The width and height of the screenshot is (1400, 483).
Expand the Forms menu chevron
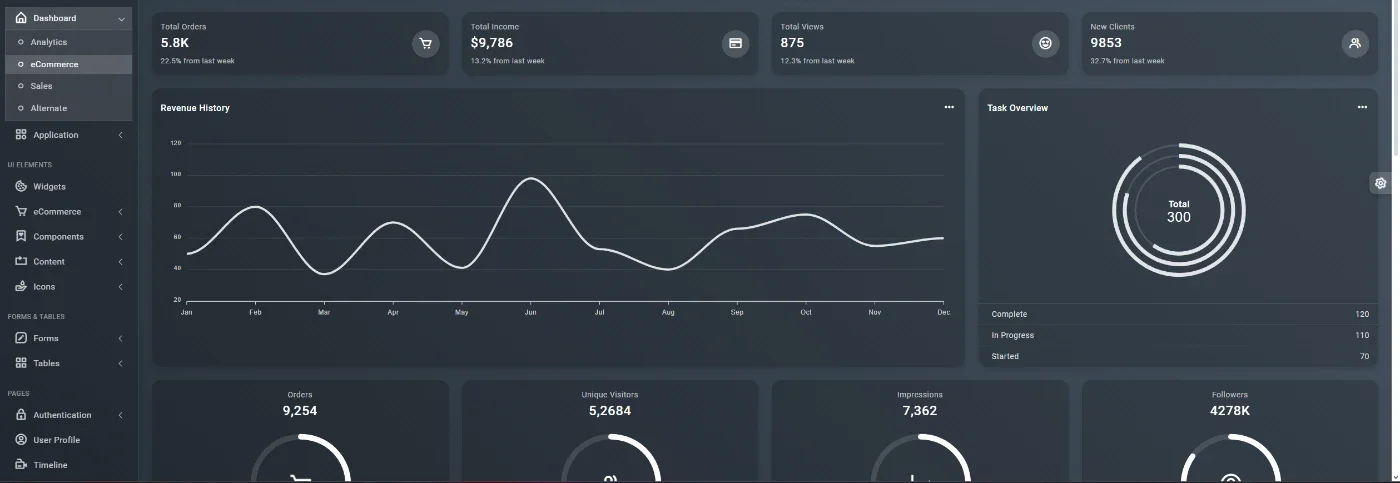(121, 339)
